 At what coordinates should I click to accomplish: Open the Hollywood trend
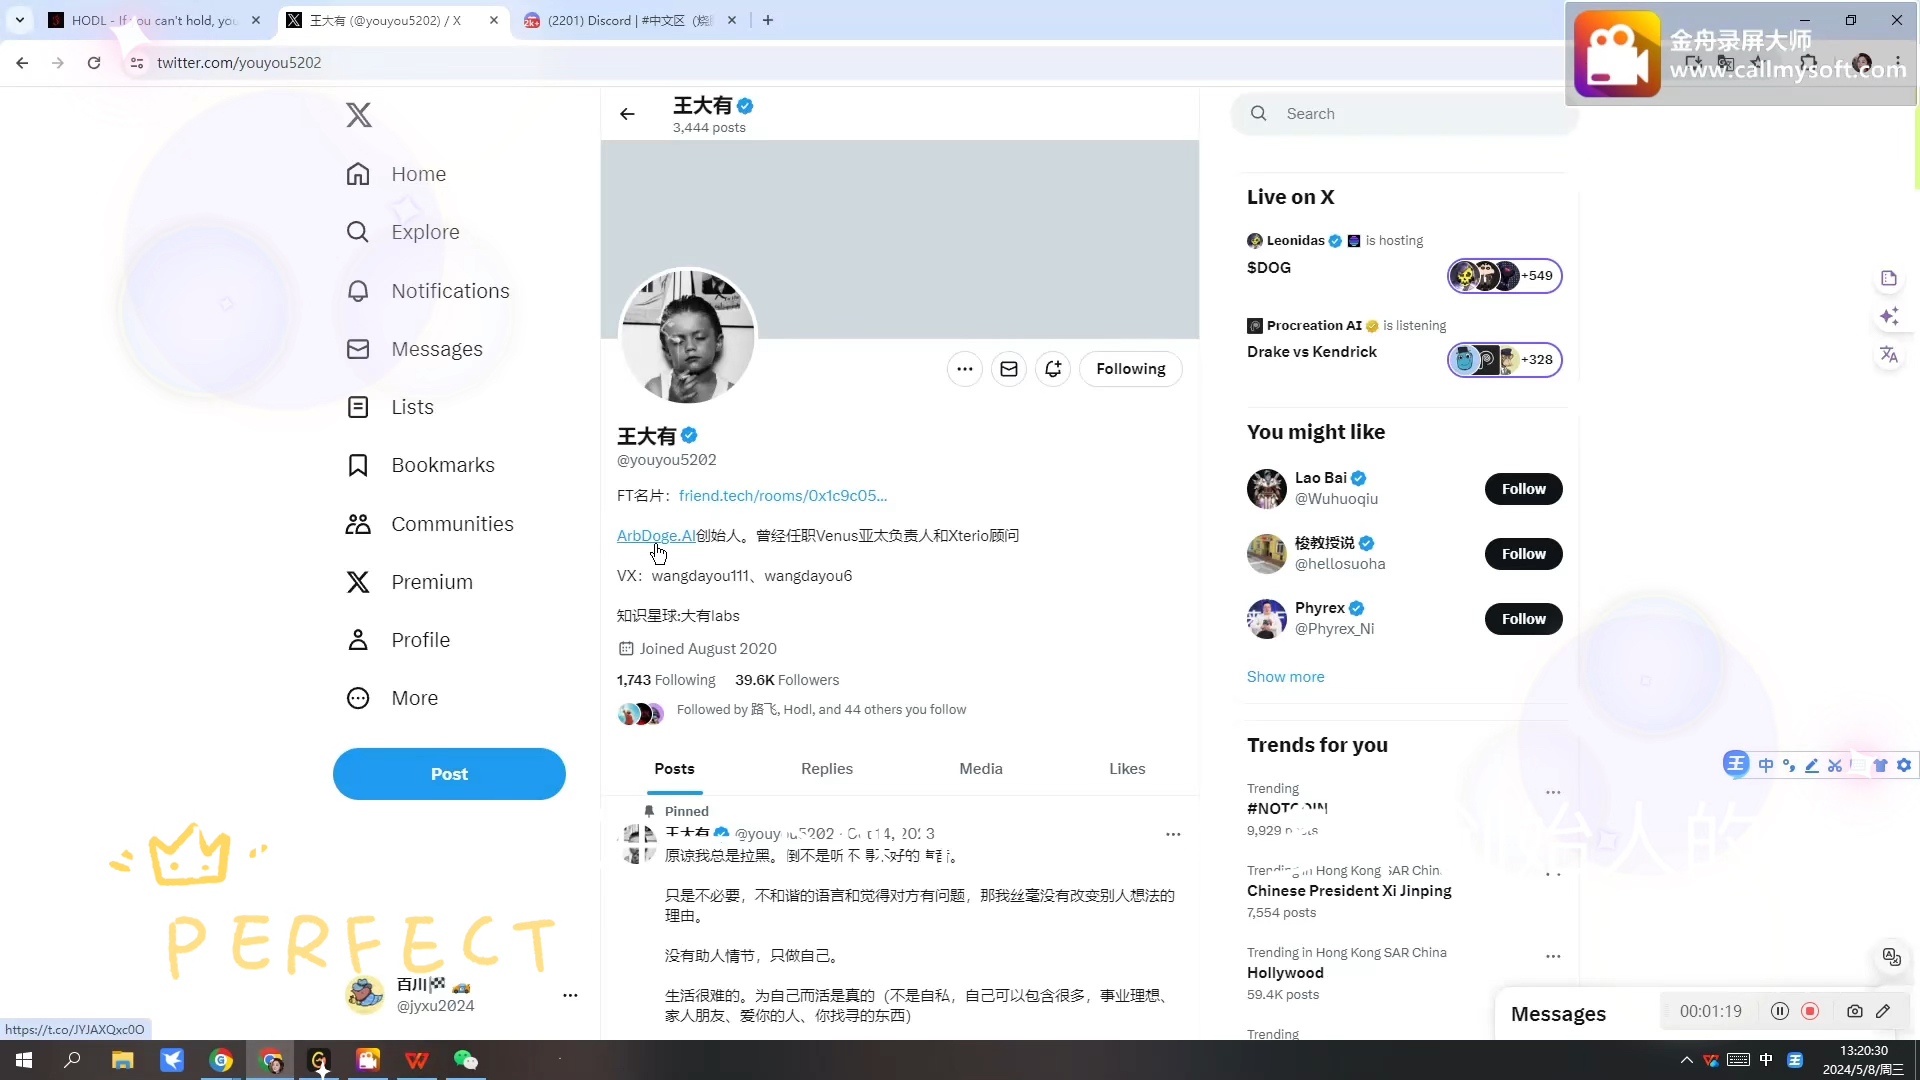tap(1285, 973)
